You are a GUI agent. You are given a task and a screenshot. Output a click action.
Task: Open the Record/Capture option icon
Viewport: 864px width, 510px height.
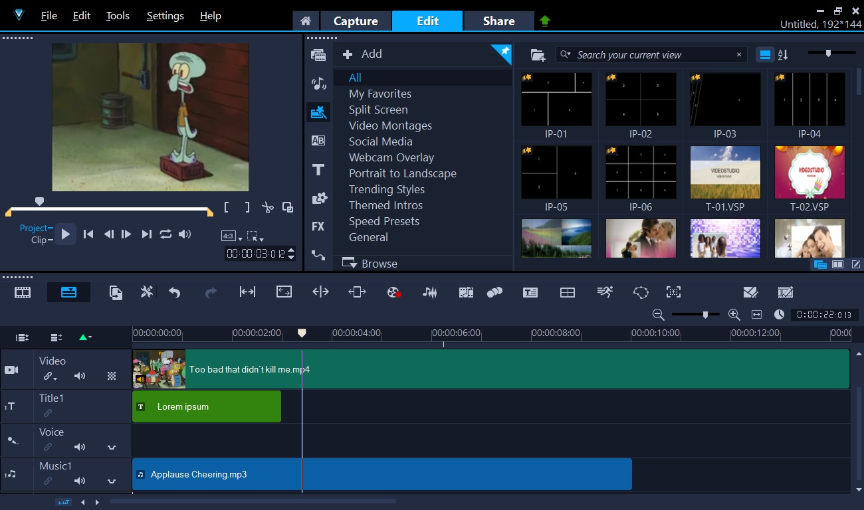point(393,292)
